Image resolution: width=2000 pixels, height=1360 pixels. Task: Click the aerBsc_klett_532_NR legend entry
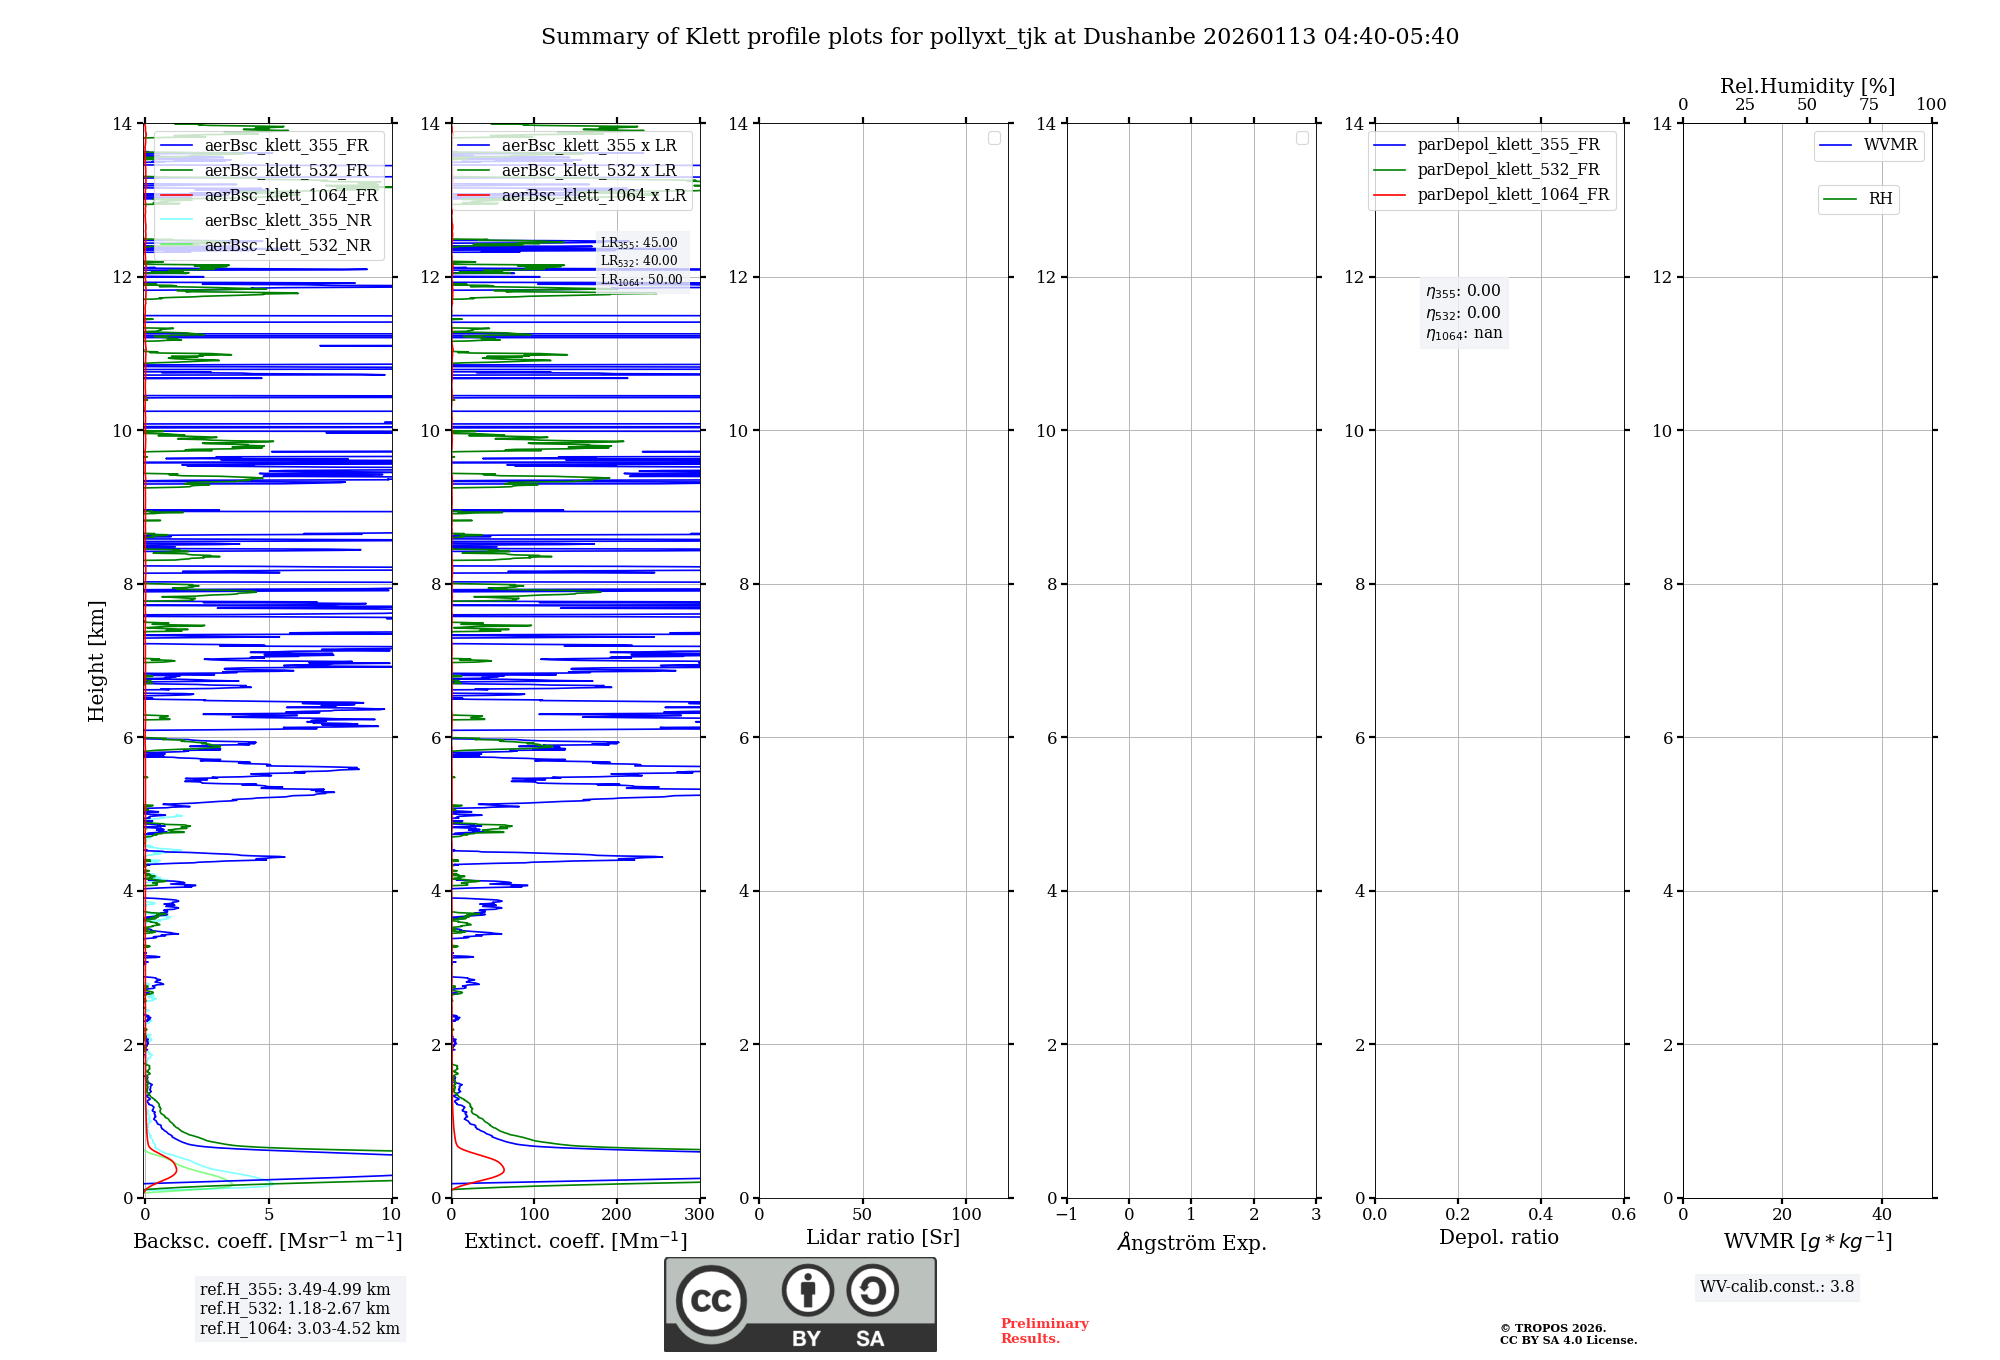(x=287, y=245)
